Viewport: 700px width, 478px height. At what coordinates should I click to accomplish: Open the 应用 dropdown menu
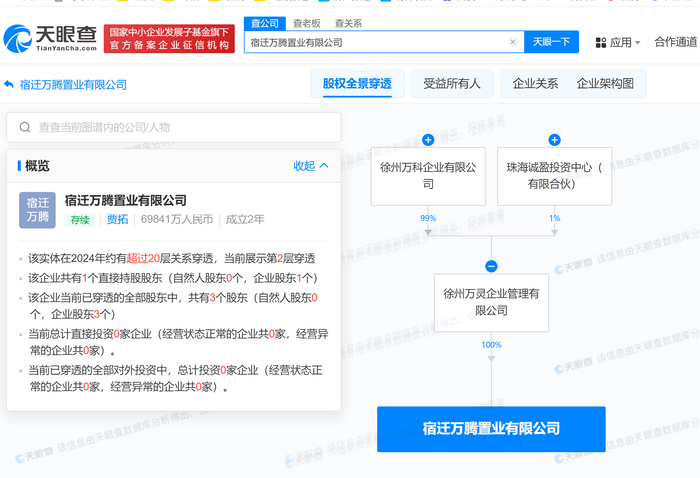(618, 42)
